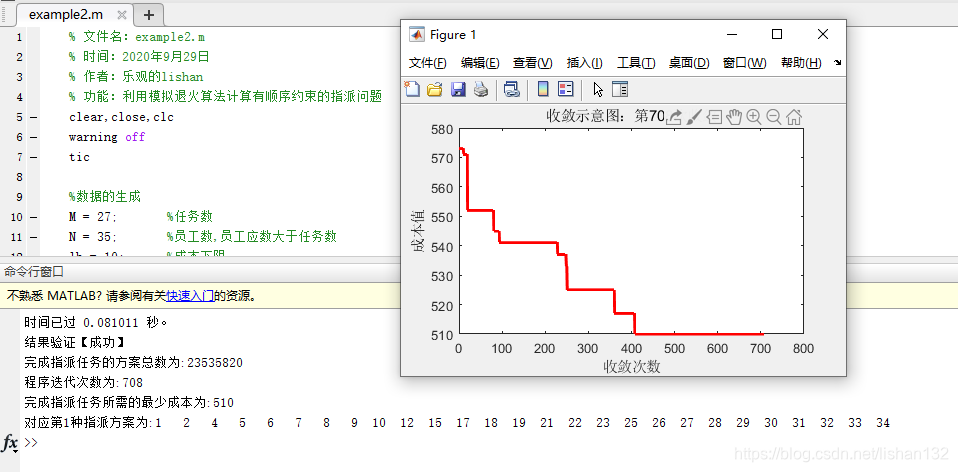Open file via folder icon in Figure 1
Viewport: 958px width, 472px height.
pyautogui.click(x=434, y=90)
